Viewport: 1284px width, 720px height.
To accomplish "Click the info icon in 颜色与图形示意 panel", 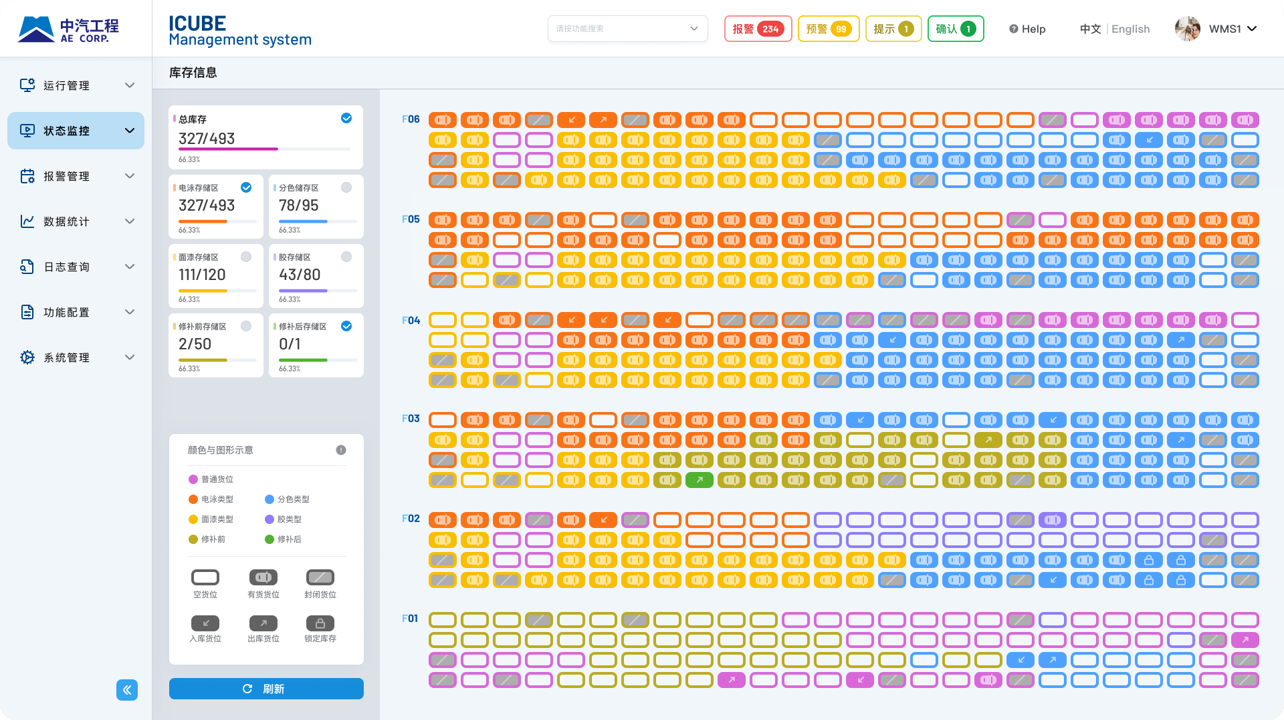I will click(x=341, y=450).
